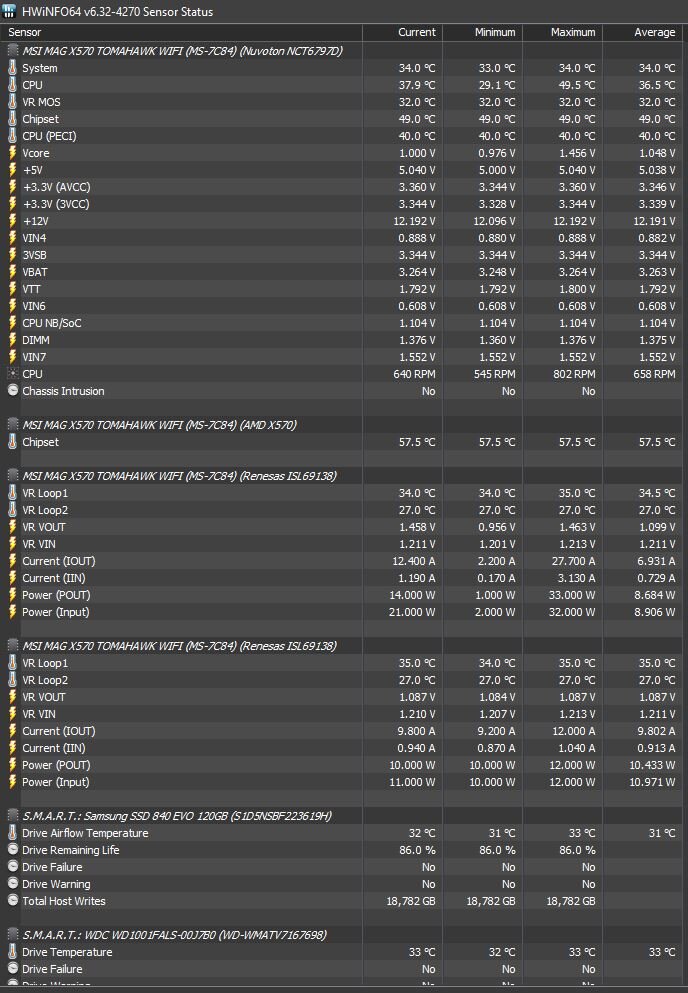
Task: Click the chip icon beside AMD X570 group
Action: pos(13,425)
